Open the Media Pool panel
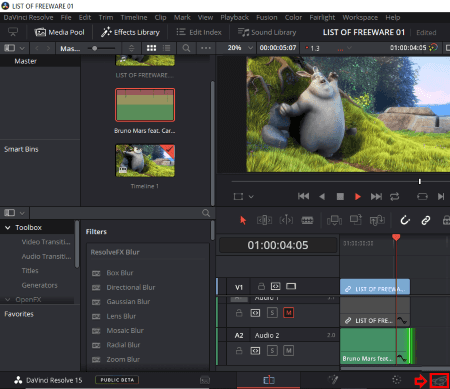The height and width of the screenshot is (389, 450). point(59,32)
